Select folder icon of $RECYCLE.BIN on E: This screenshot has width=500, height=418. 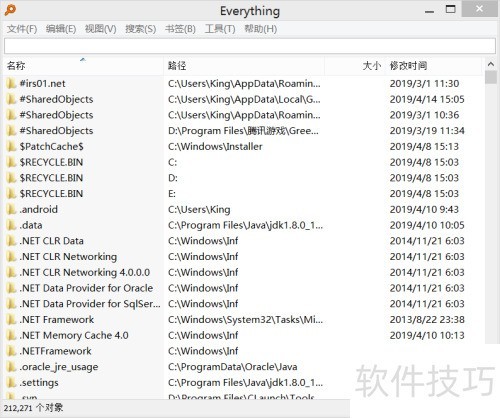point(11,193)
